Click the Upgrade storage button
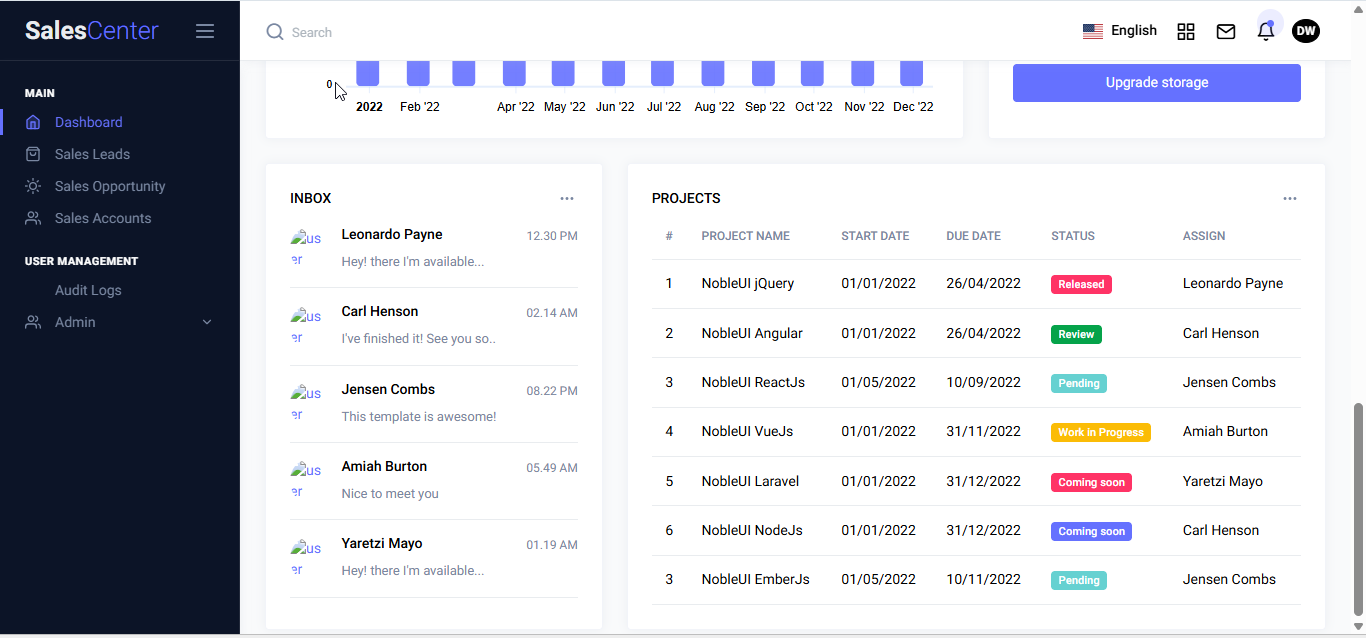 click(1156, 83)
